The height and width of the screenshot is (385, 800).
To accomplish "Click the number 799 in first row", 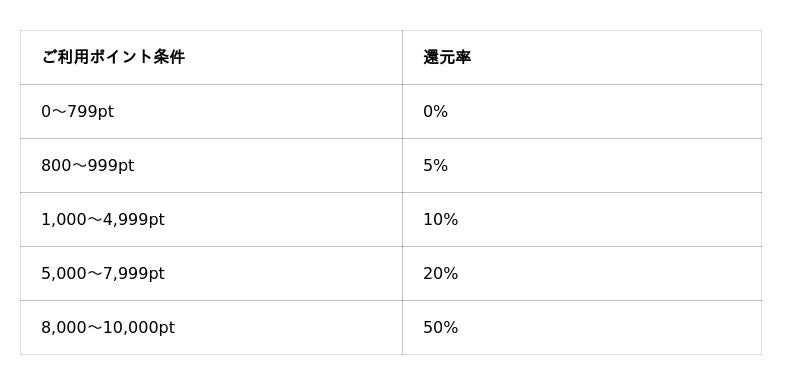I will point(82,112).
